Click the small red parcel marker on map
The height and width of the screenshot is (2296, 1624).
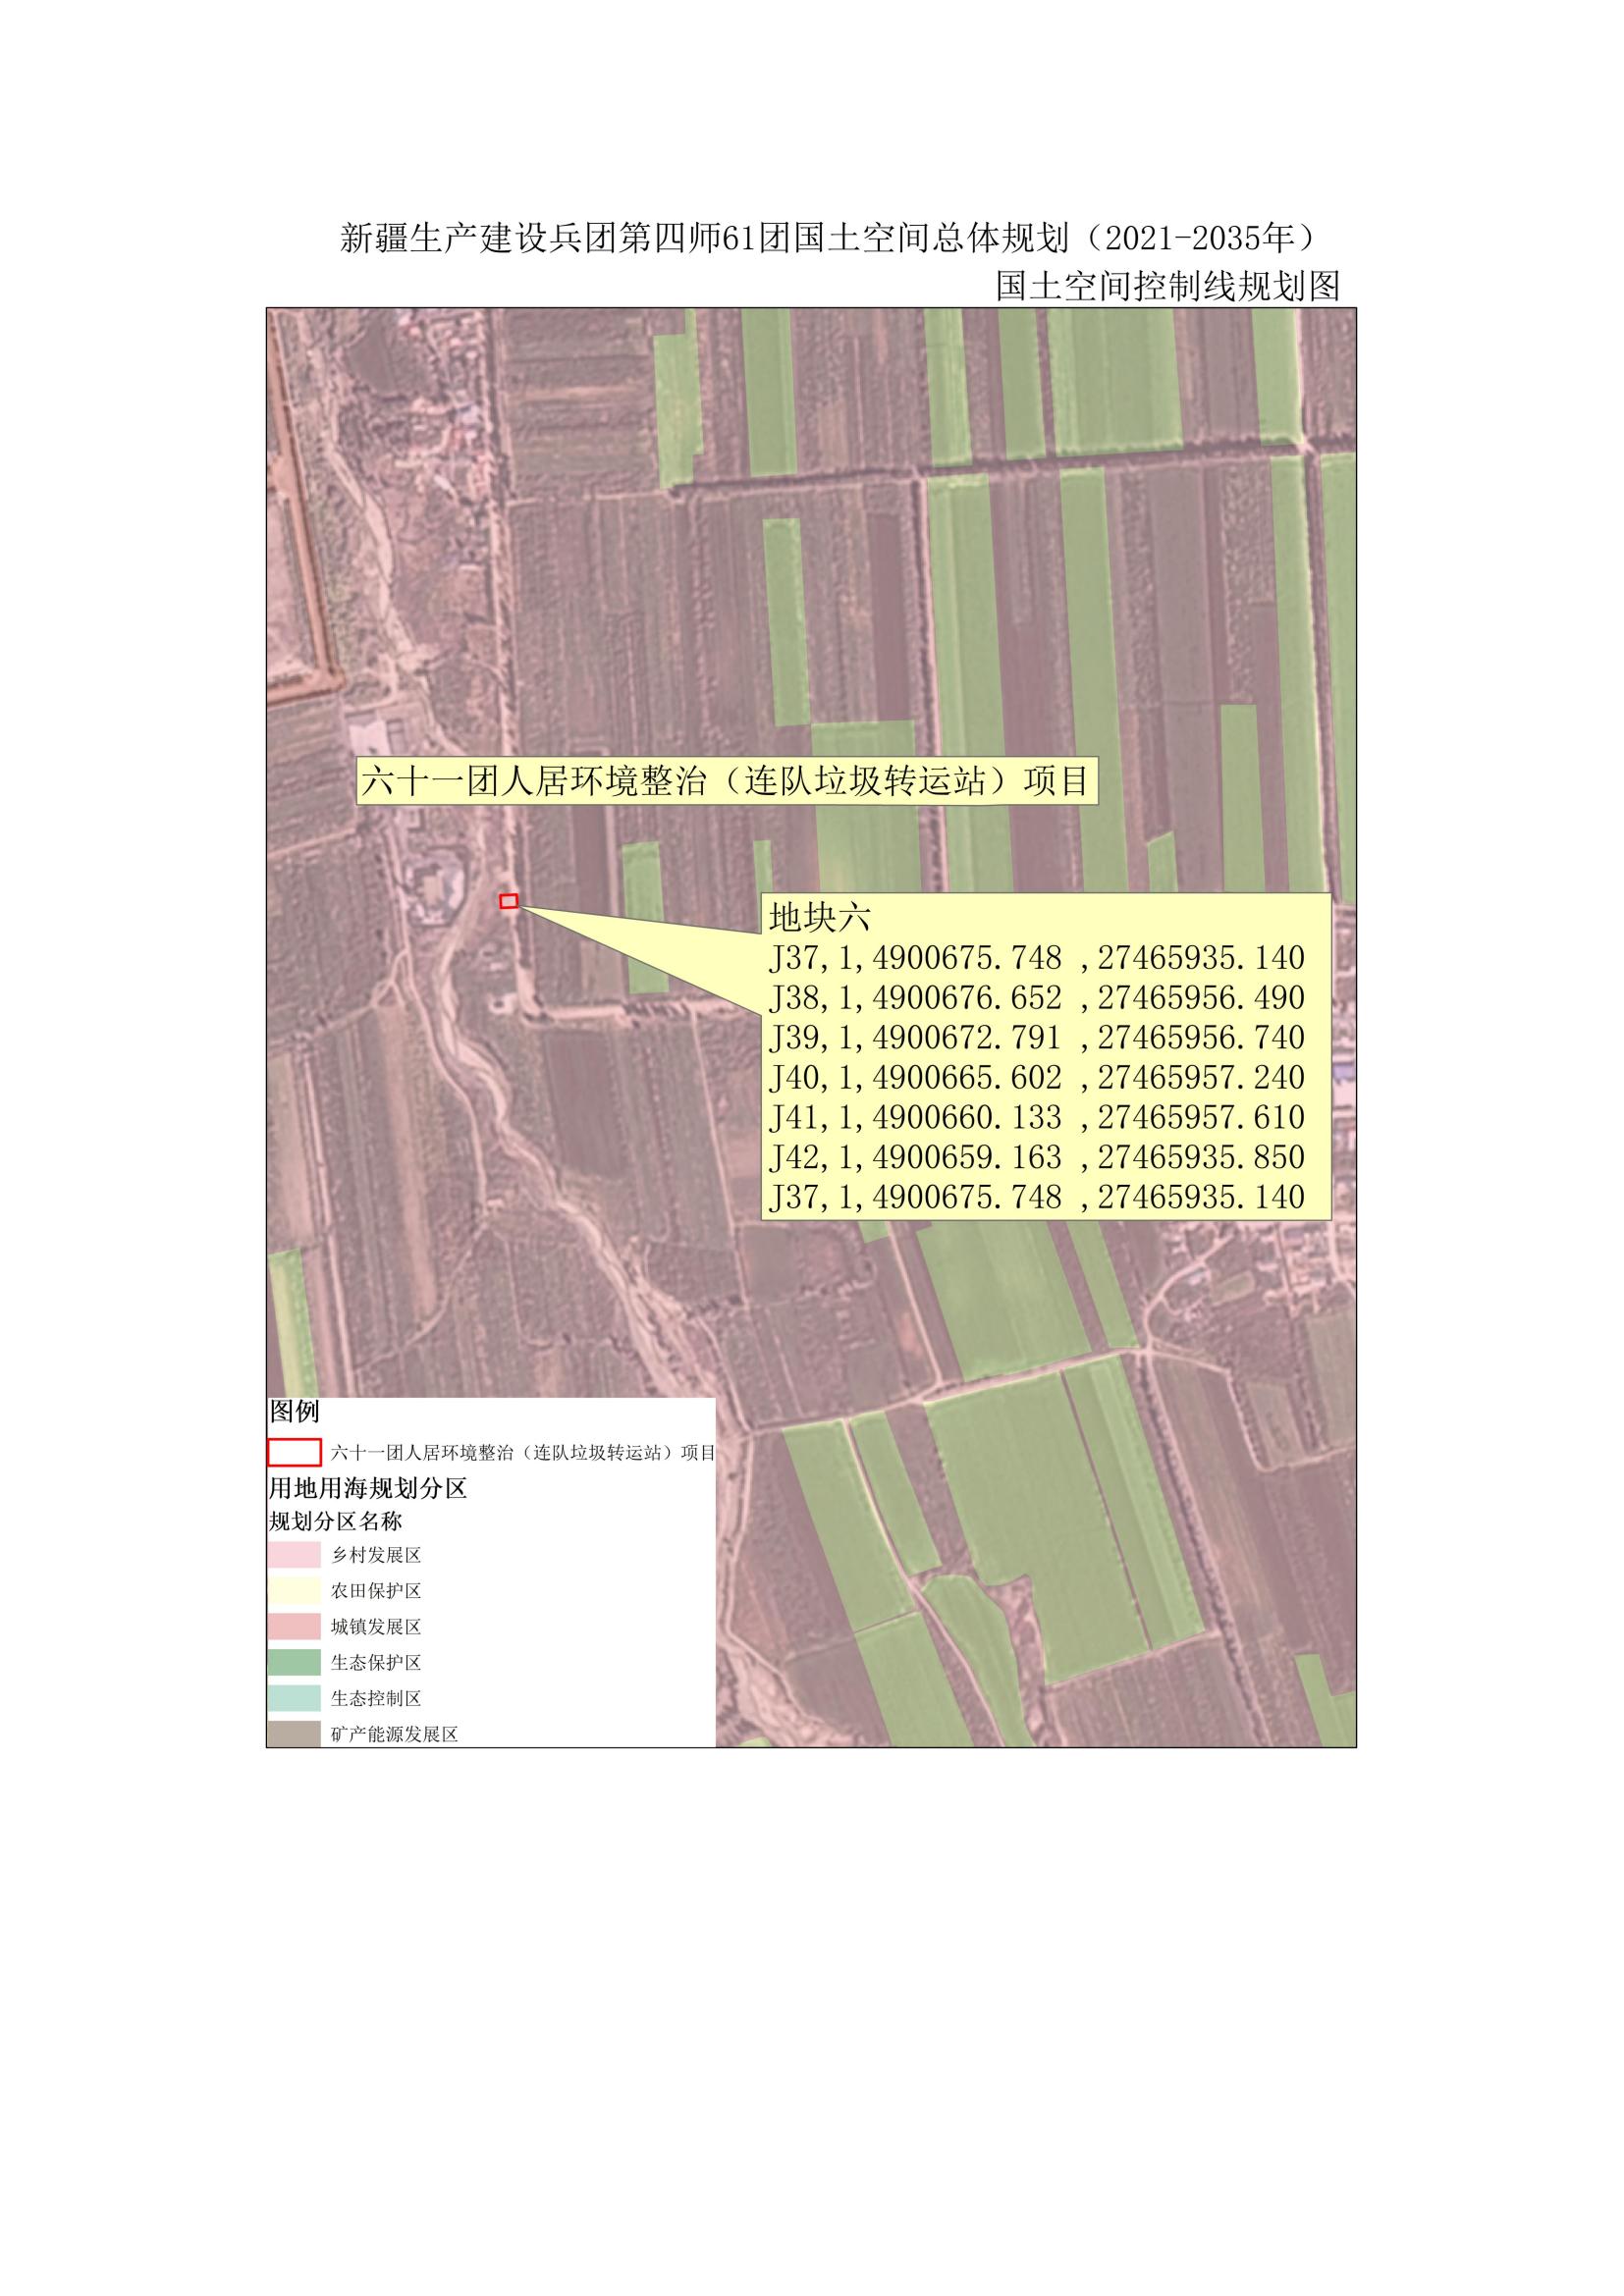click(x=509, y=901)
